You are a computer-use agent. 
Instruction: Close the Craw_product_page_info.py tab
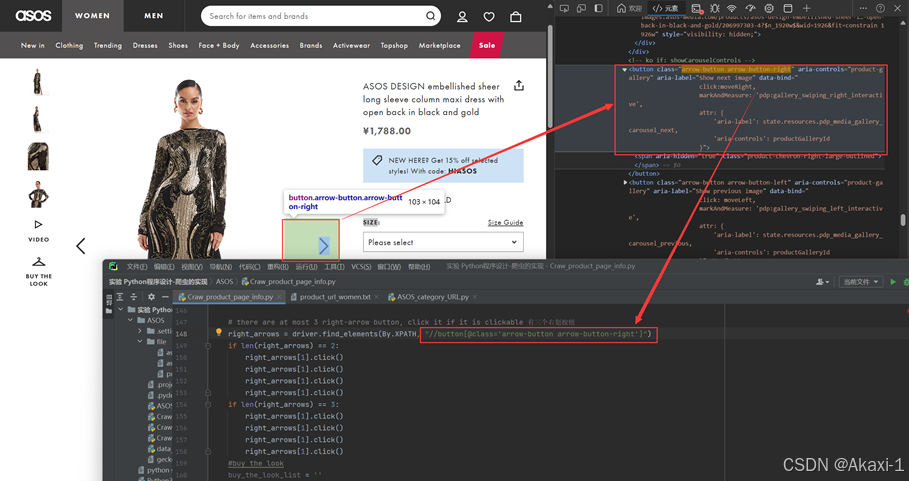pyautogui.click(x=279, y=297)
